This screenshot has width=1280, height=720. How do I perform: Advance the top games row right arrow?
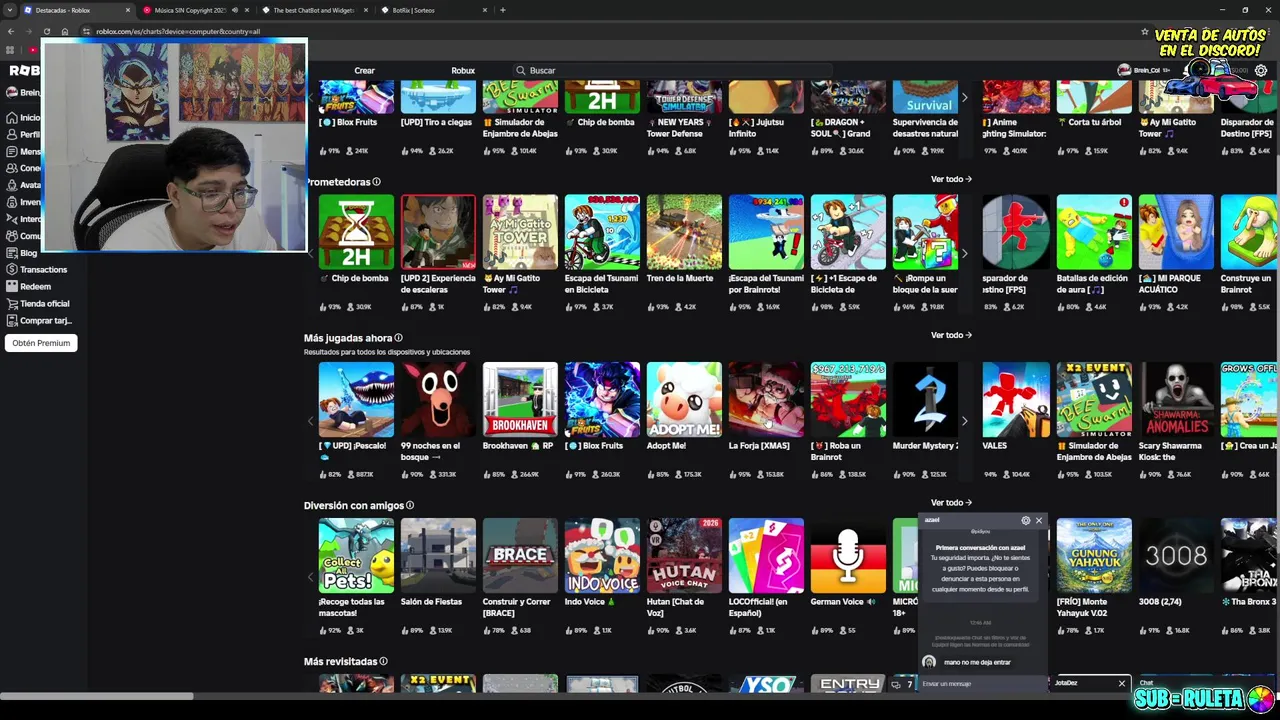click(964, 98)
